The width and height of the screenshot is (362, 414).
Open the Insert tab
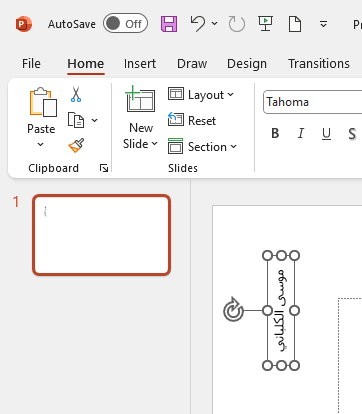(140, 63)
